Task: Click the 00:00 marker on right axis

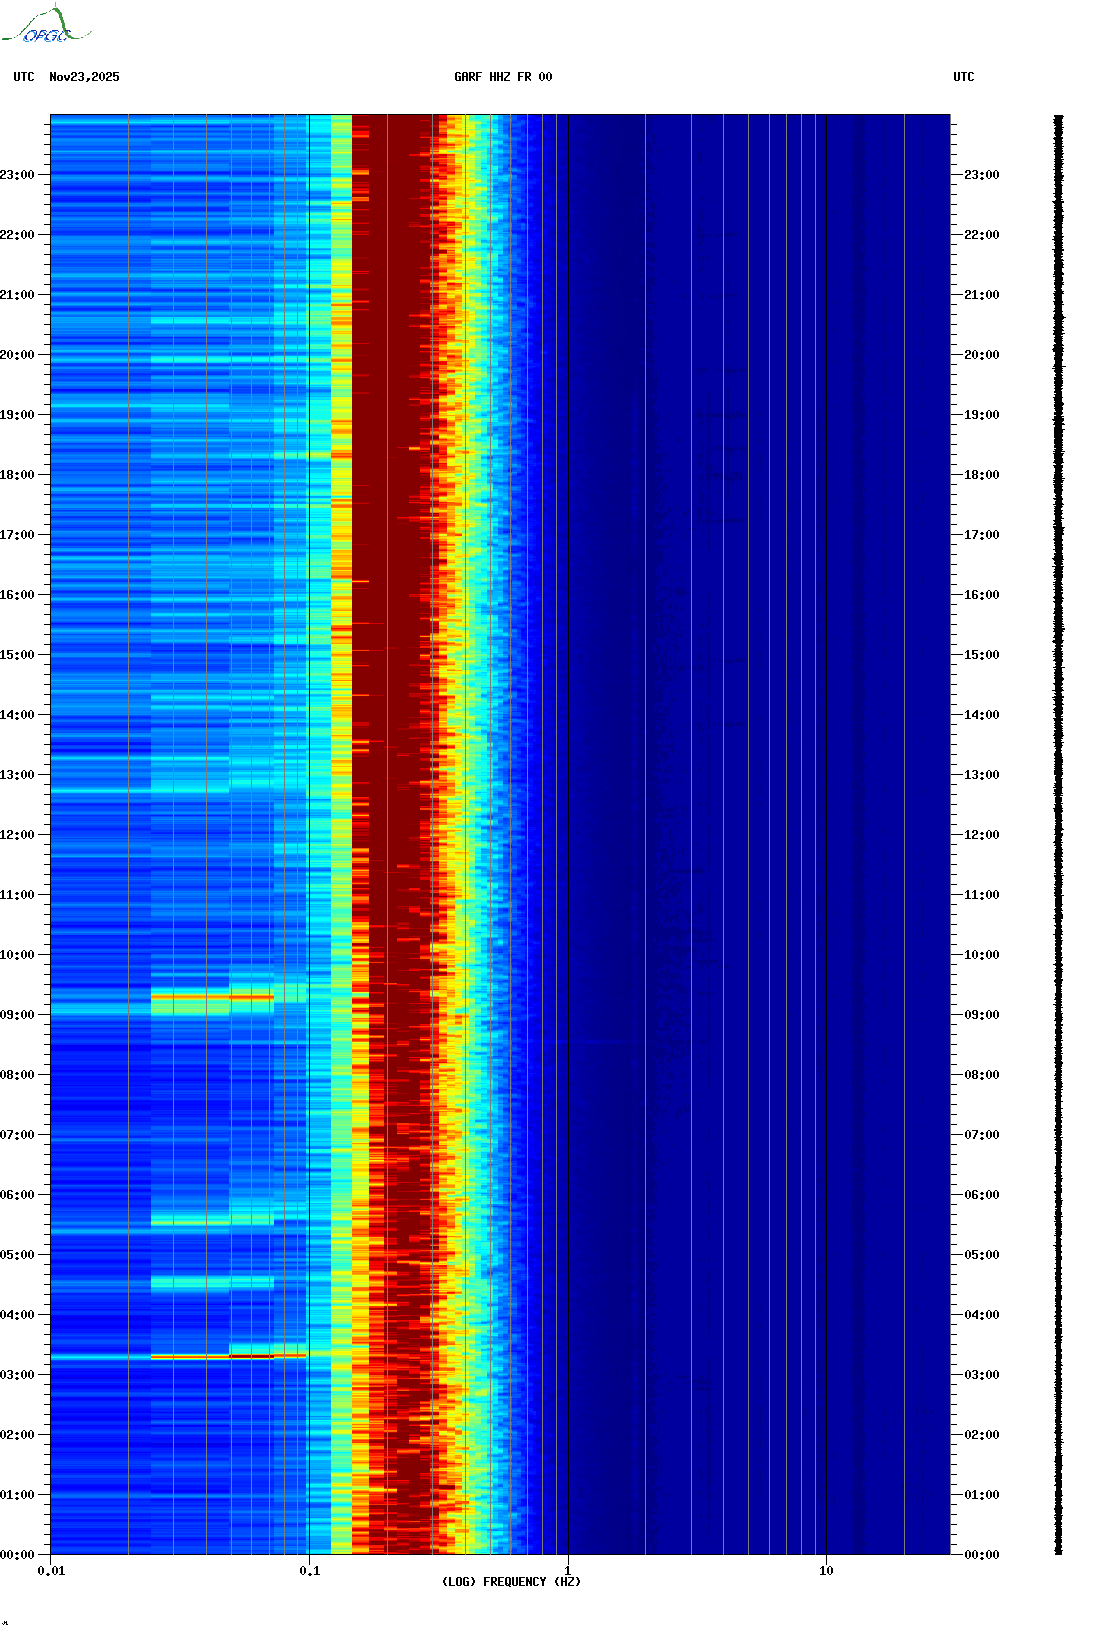Action: click(x=981, y=1555)
